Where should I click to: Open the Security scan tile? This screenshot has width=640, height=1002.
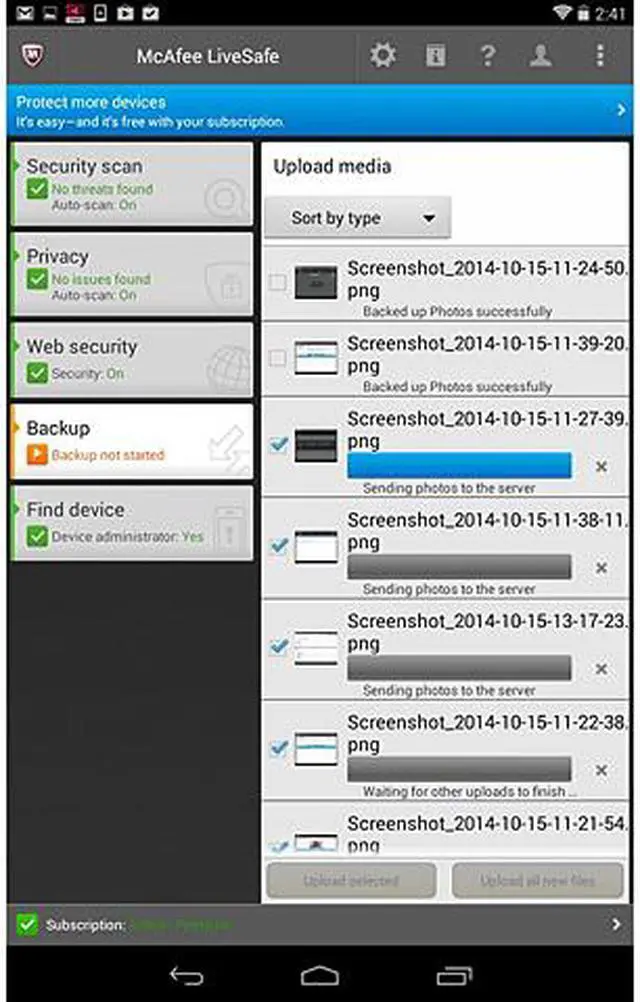pyautogui.click(x=132, y=184)
